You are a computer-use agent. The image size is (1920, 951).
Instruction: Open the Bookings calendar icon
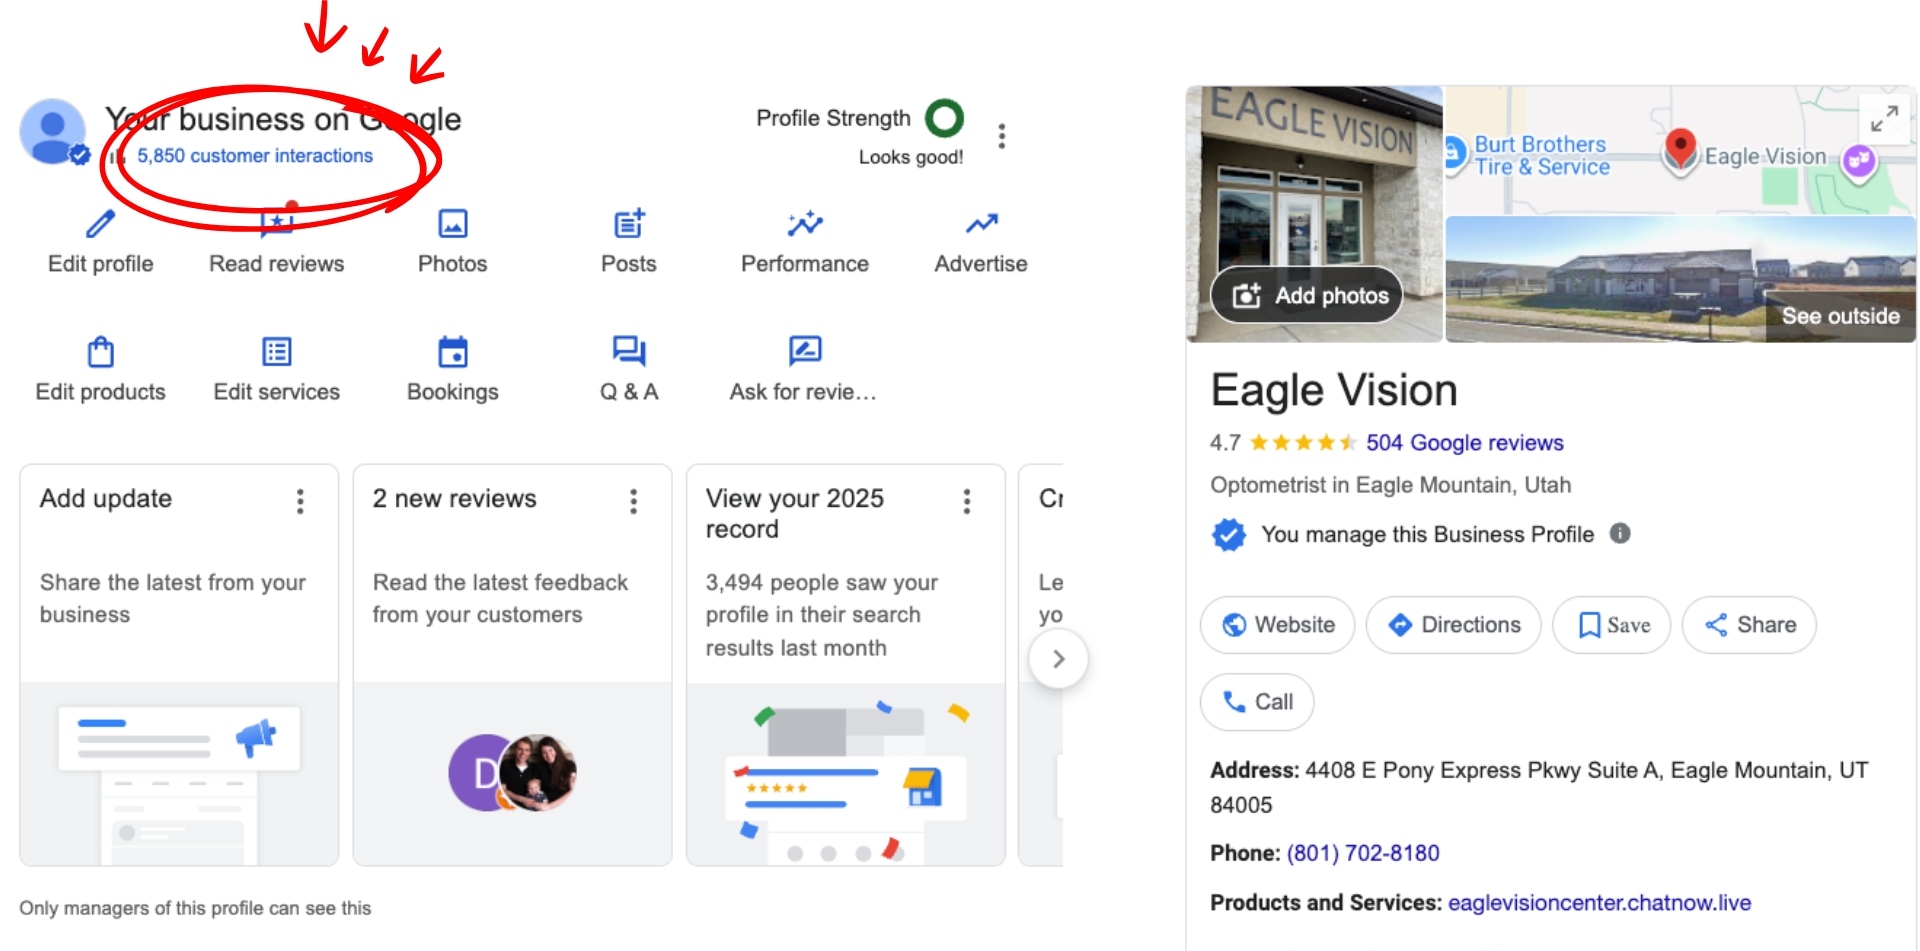[x=453, y=352]
